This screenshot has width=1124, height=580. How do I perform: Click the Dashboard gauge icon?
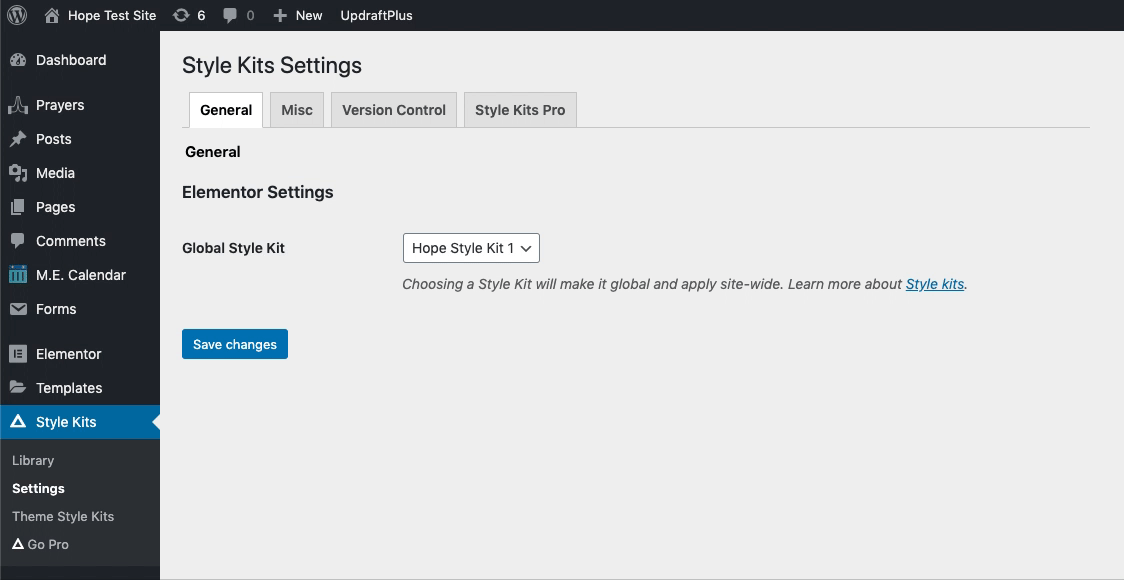point(18,60)
